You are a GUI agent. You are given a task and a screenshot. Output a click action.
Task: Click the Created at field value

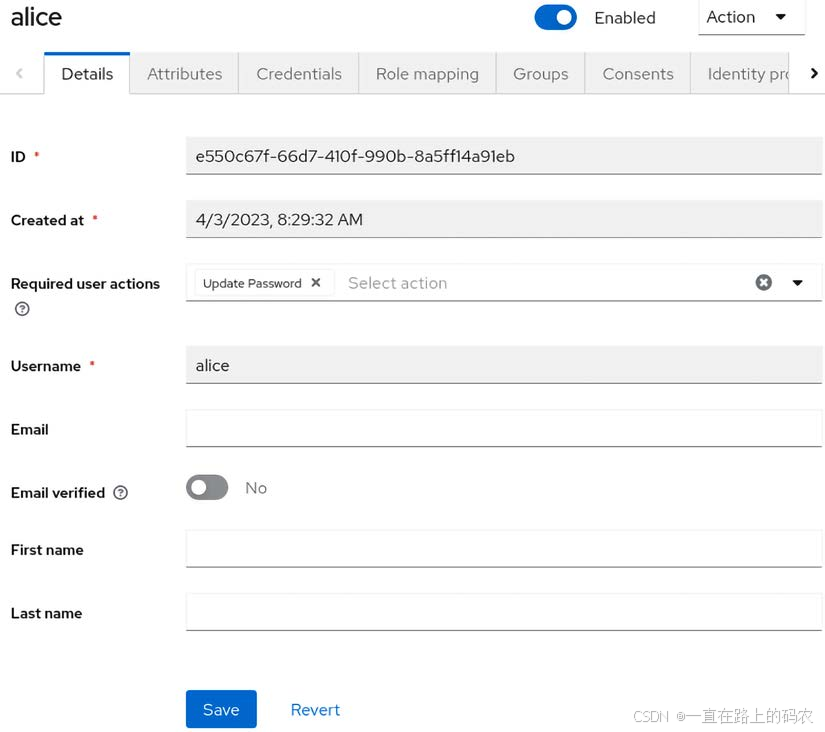[504, 219]
